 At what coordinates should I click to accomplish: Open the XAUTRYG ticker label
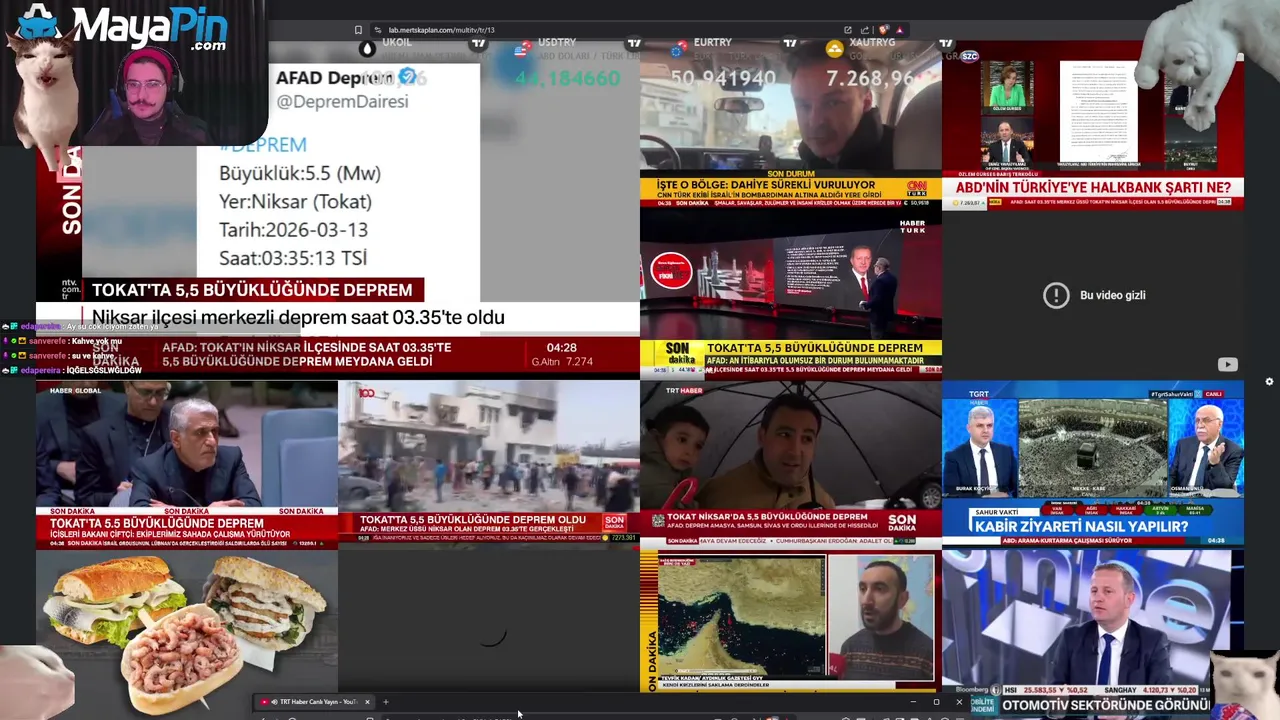[x=872, y=43]
